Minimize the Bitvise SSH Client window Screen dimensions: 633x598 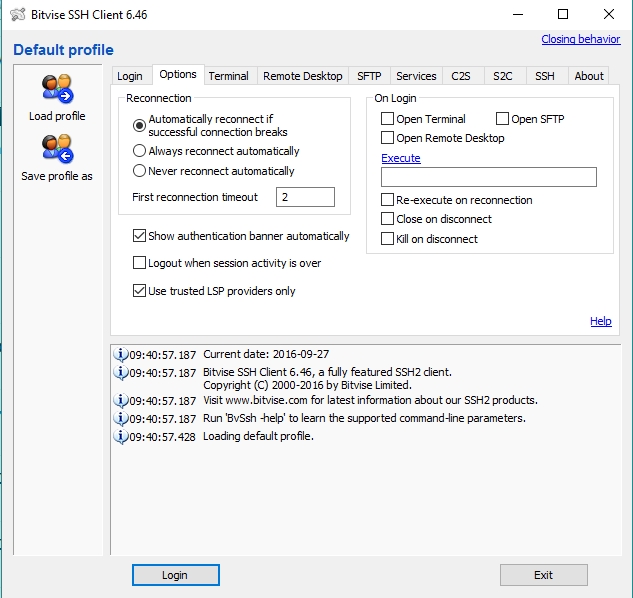(x=518, y=15)
